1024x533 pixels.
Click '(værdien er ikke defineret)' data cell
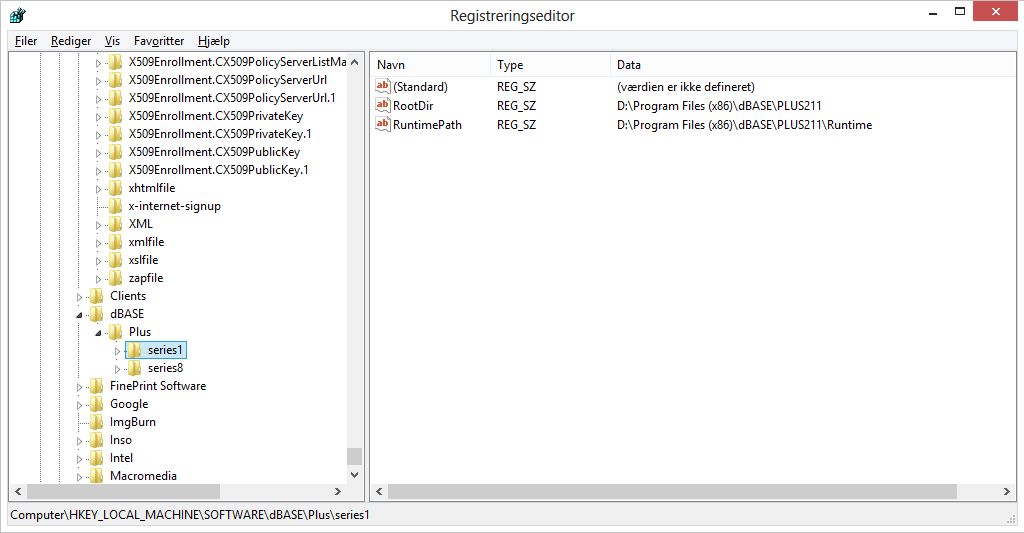tap(686, 86)
